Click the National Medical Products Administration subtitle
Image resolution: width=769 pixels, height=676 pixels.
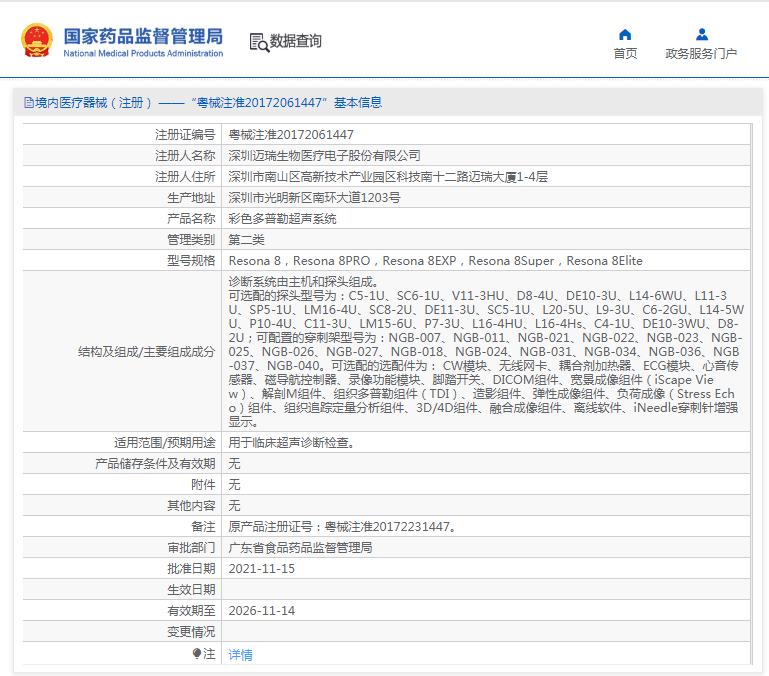[x=143, y=53]
